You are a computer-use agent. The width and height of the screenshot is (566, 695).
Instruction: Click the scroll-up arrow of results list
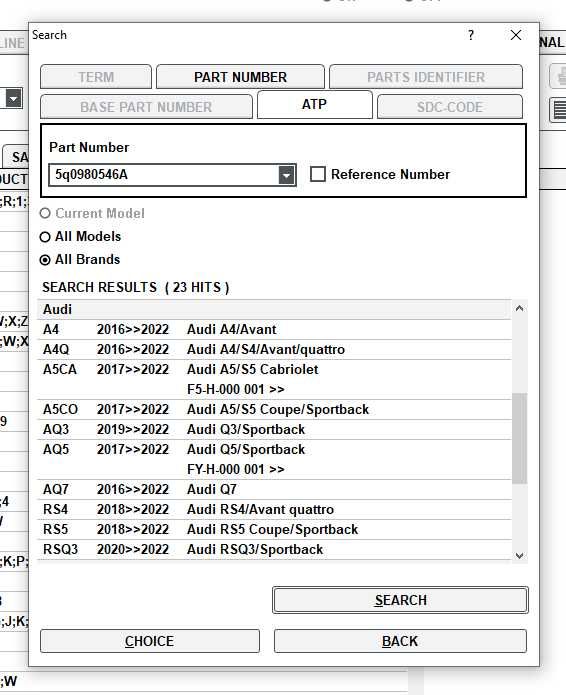519,308
